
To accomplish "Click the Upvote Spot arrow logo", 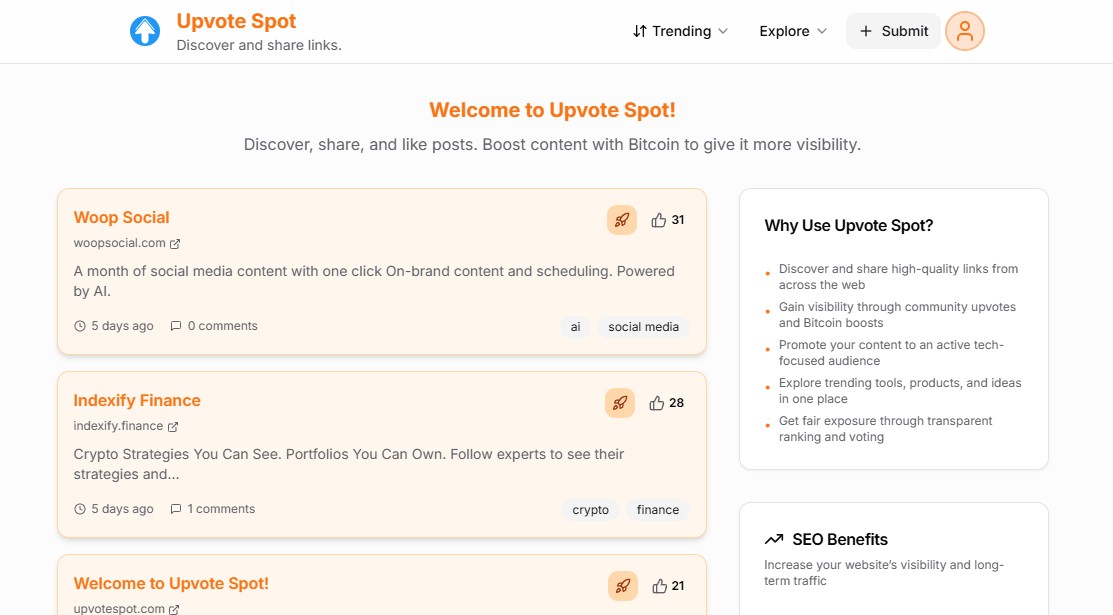I will (x=145, y=31).
